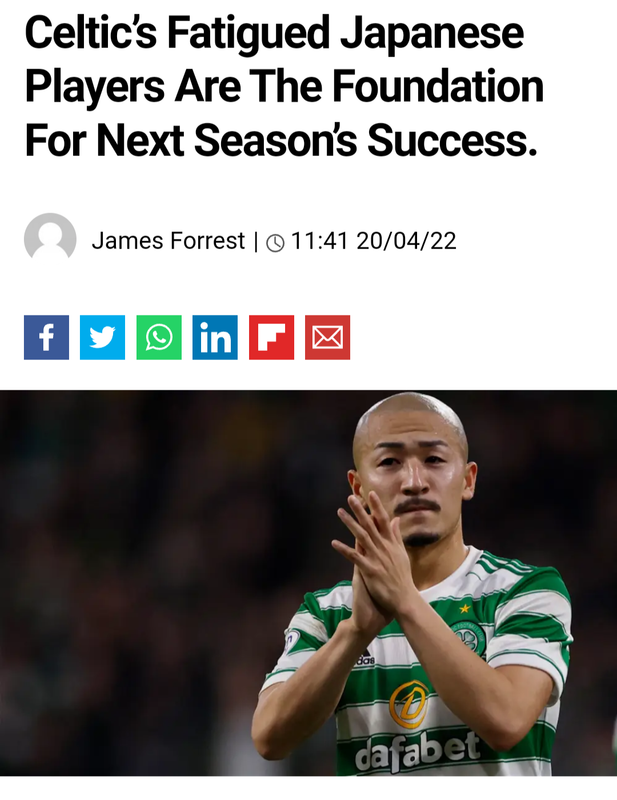Click the Celtic club crest on the jersey
The image size is (617, 800).
(470, 639)
